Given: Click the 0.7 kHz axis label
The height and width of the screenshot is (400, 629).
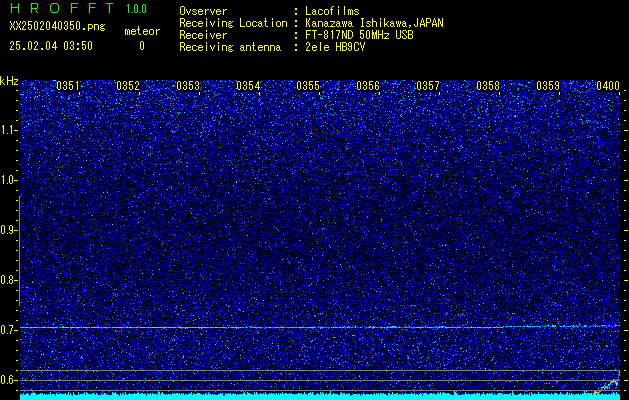Looking at the screenshot, I should [x=9, y=330].
